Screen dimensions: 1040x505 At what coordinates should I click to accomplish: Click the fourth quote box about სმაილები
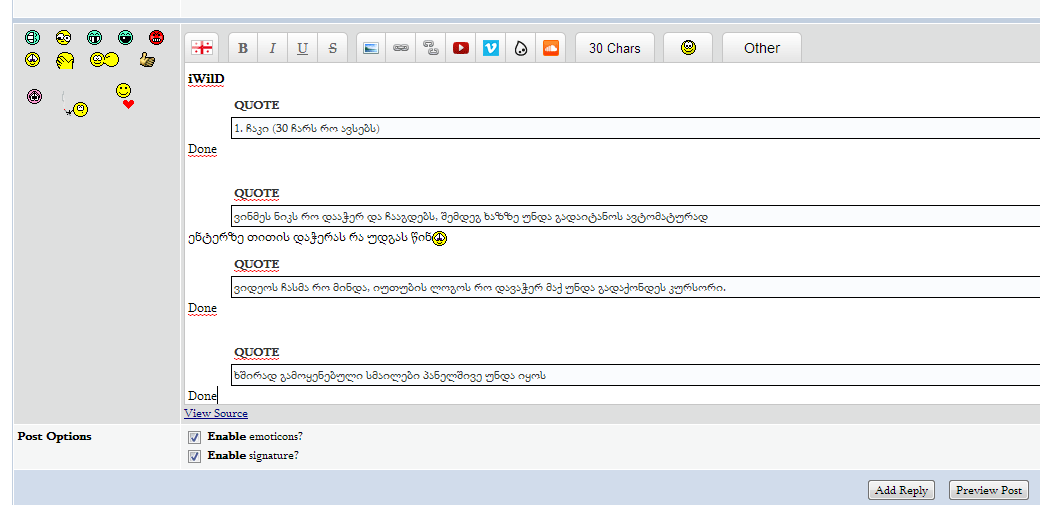[635, 375]
